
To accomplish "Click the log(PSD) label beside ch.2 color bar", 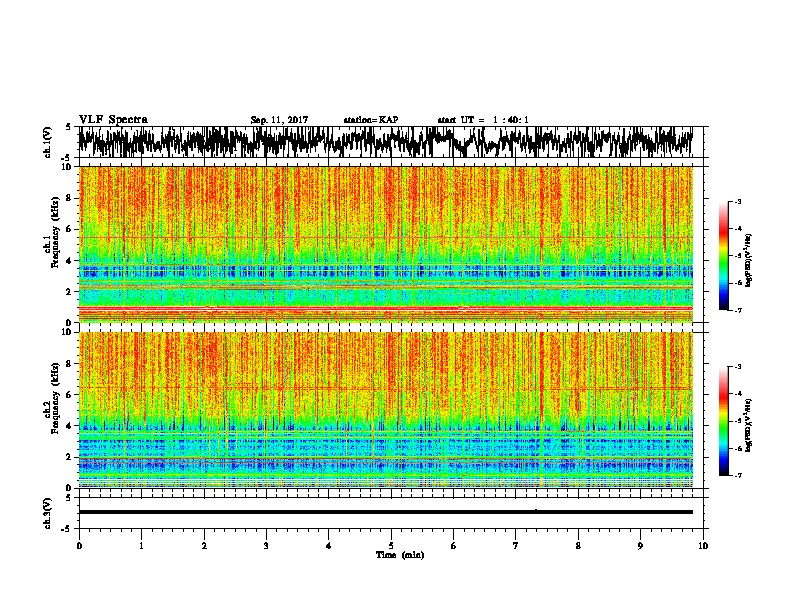I will coord(748,425).
